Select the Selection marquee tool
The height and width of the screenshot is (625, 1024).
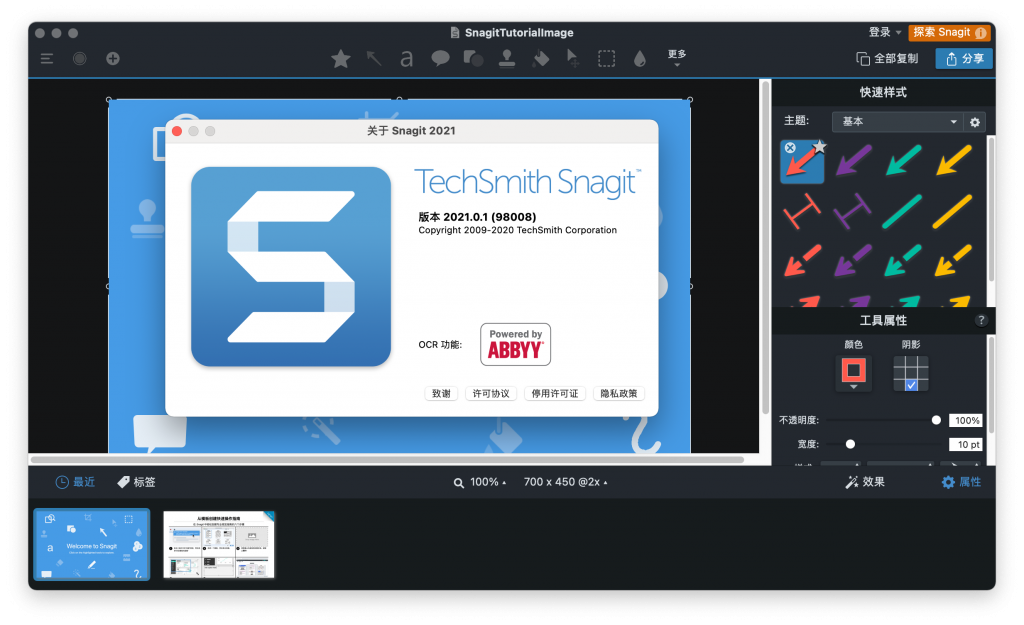[x=607, y=59]
